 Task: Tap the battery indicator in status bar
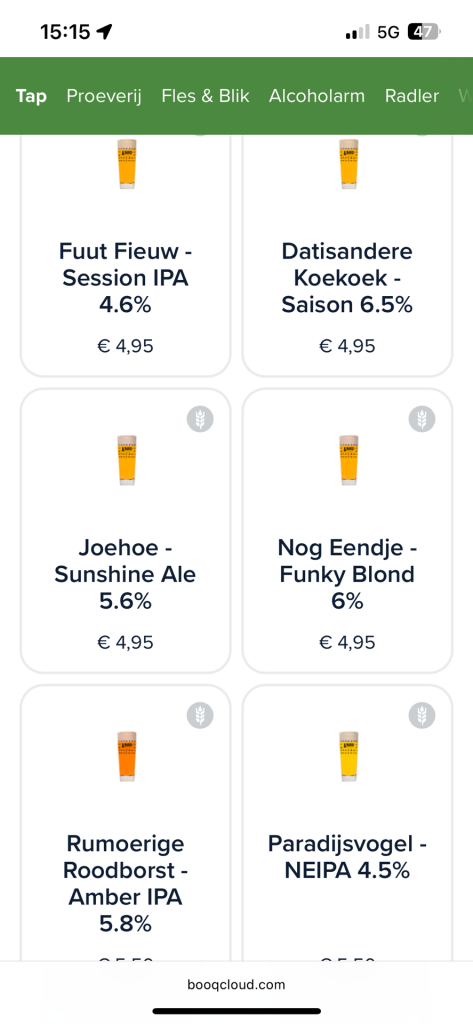(x=425, y=31)
